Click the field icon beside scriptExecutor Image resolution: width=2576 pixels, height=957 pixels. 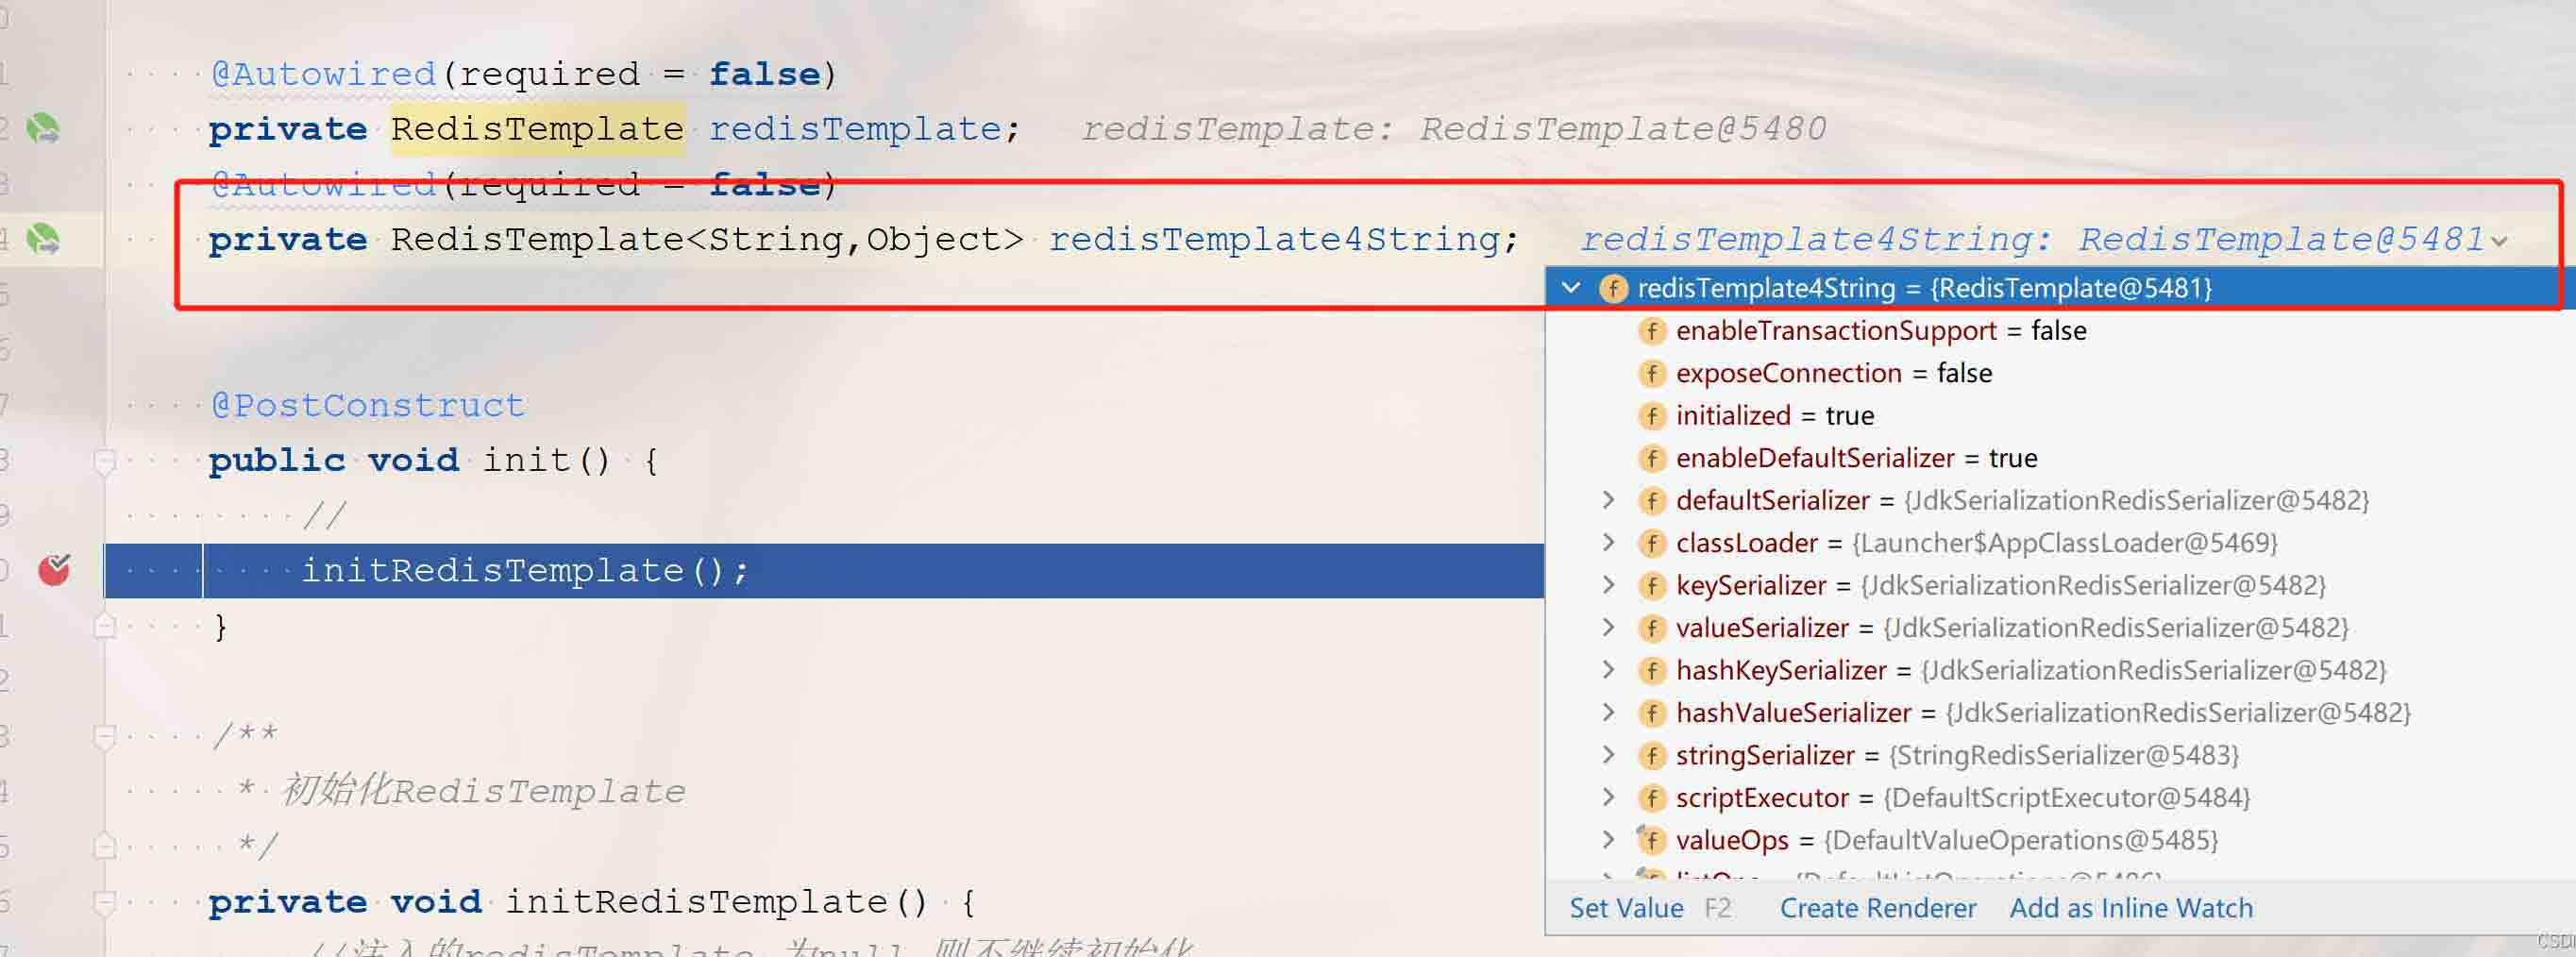(1652, 798)
